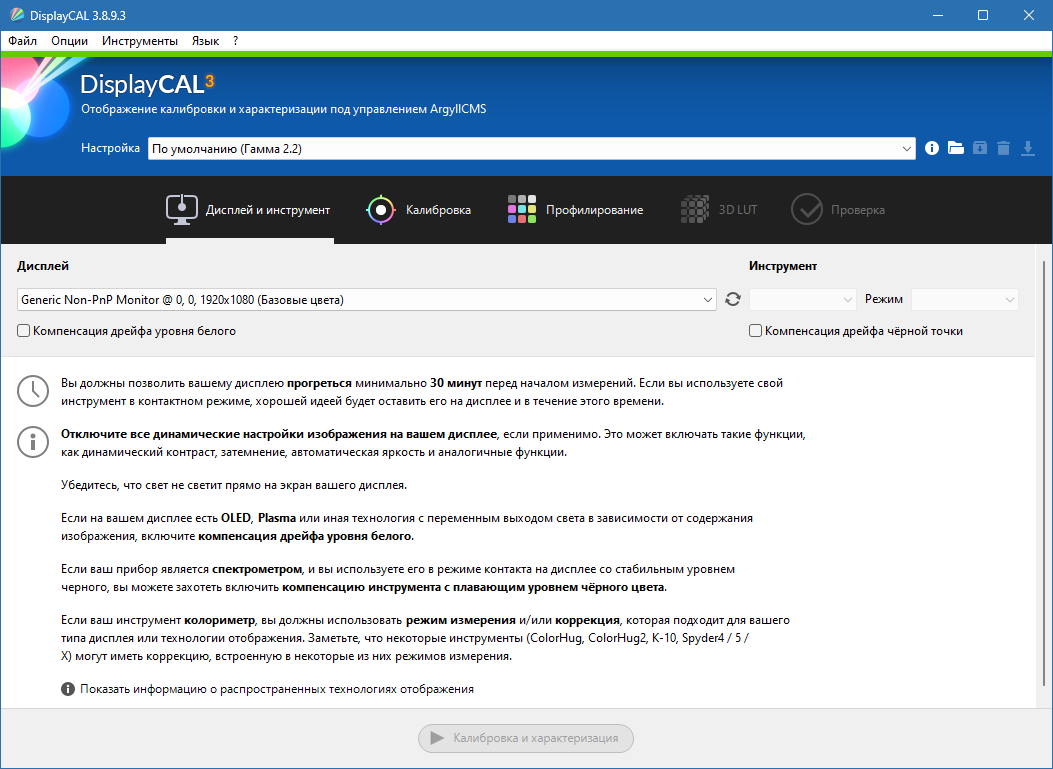Viewport: 1053px width, 769px height.
Task: Open the Инструменты menu
Action: pos(139,41)
